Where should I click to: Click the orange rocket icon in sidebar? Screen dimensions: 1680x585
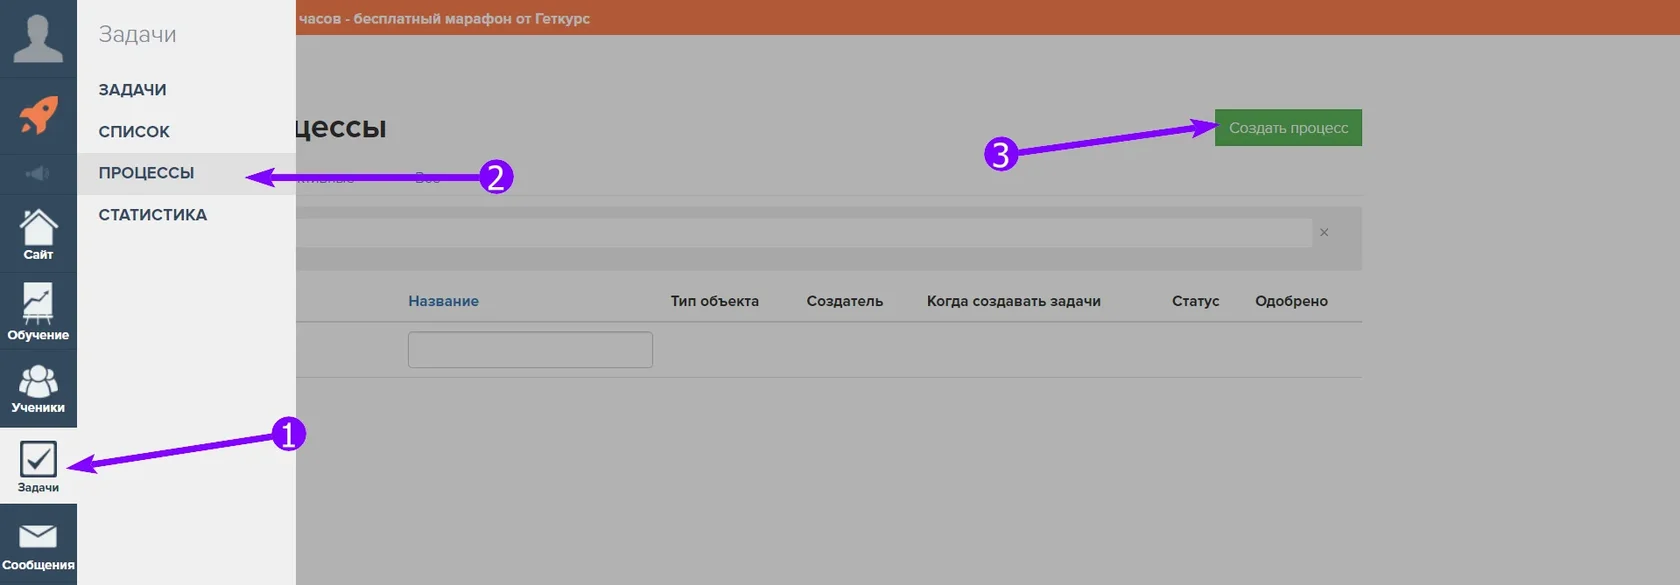click(x=38, y=116)
